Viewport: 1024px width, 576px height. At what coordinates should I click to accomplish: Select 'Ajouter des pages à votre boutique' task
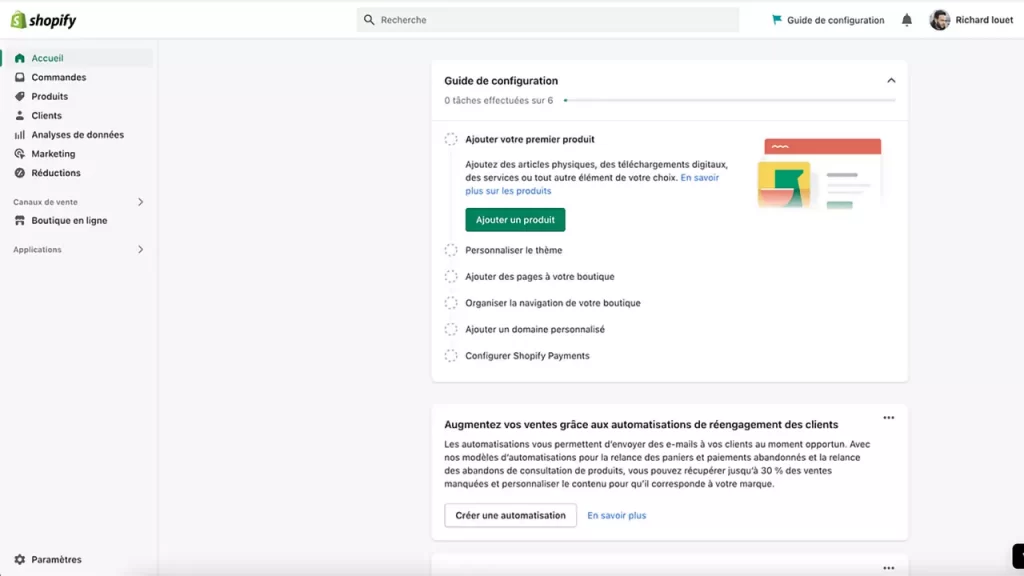click(x=539, y=276)
